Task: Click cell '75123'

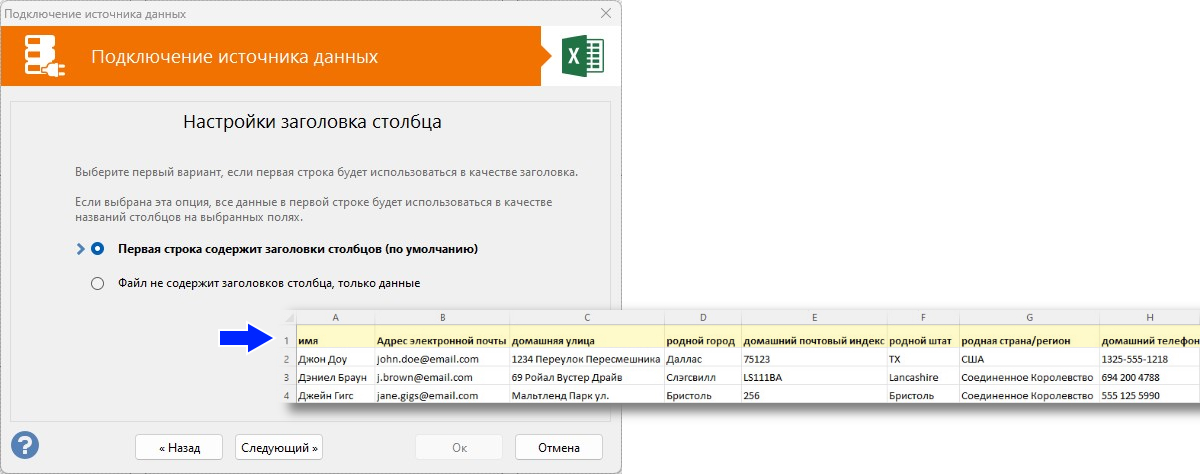Action: (814, 359)
